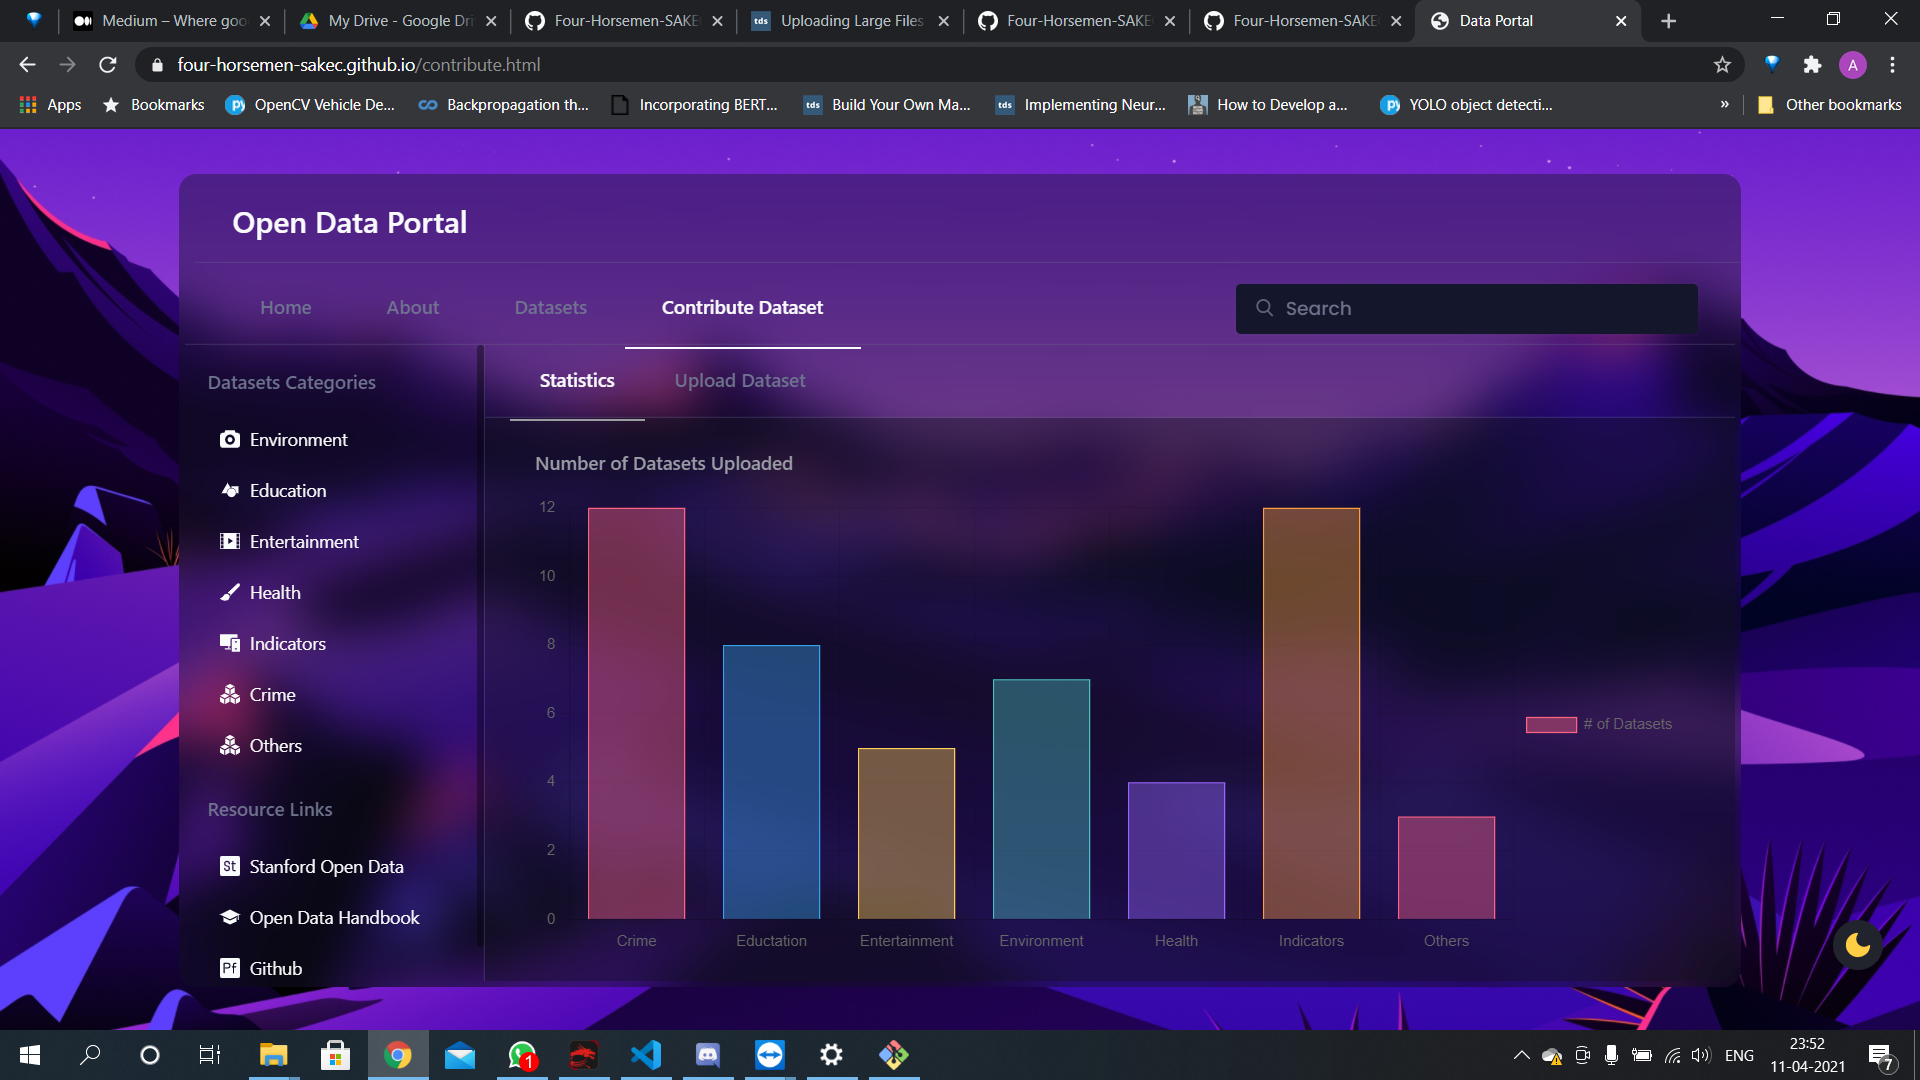Toggle dark mode with moon button
The width and height of the screenshot is (1920, 1080).
pyautogui.click(x=1857, y=945)
